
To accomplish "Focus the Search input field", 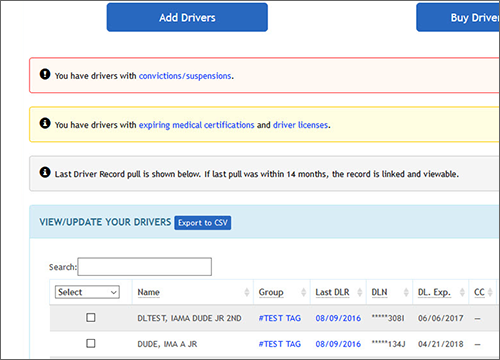I will pyautogui.click(x=145, y=267).
